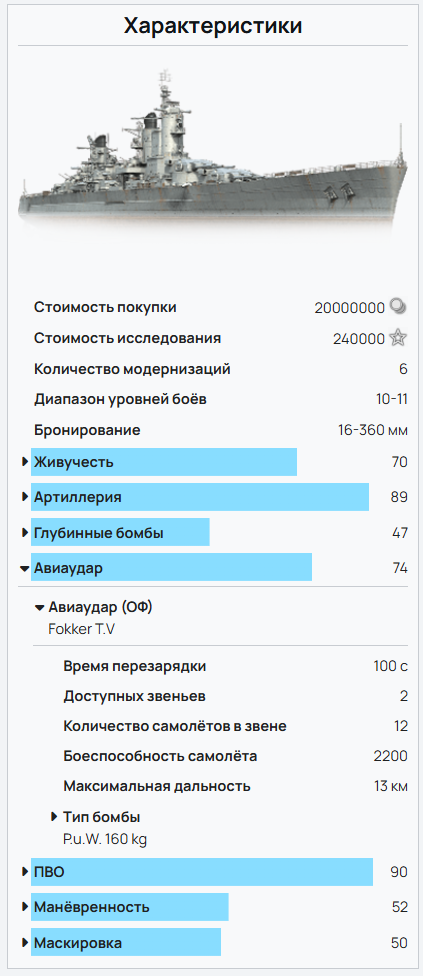Expand the Маскировка section arrow
Viewport: 423px width, 976px height.
pyautogui.click(x=25, y=942)
